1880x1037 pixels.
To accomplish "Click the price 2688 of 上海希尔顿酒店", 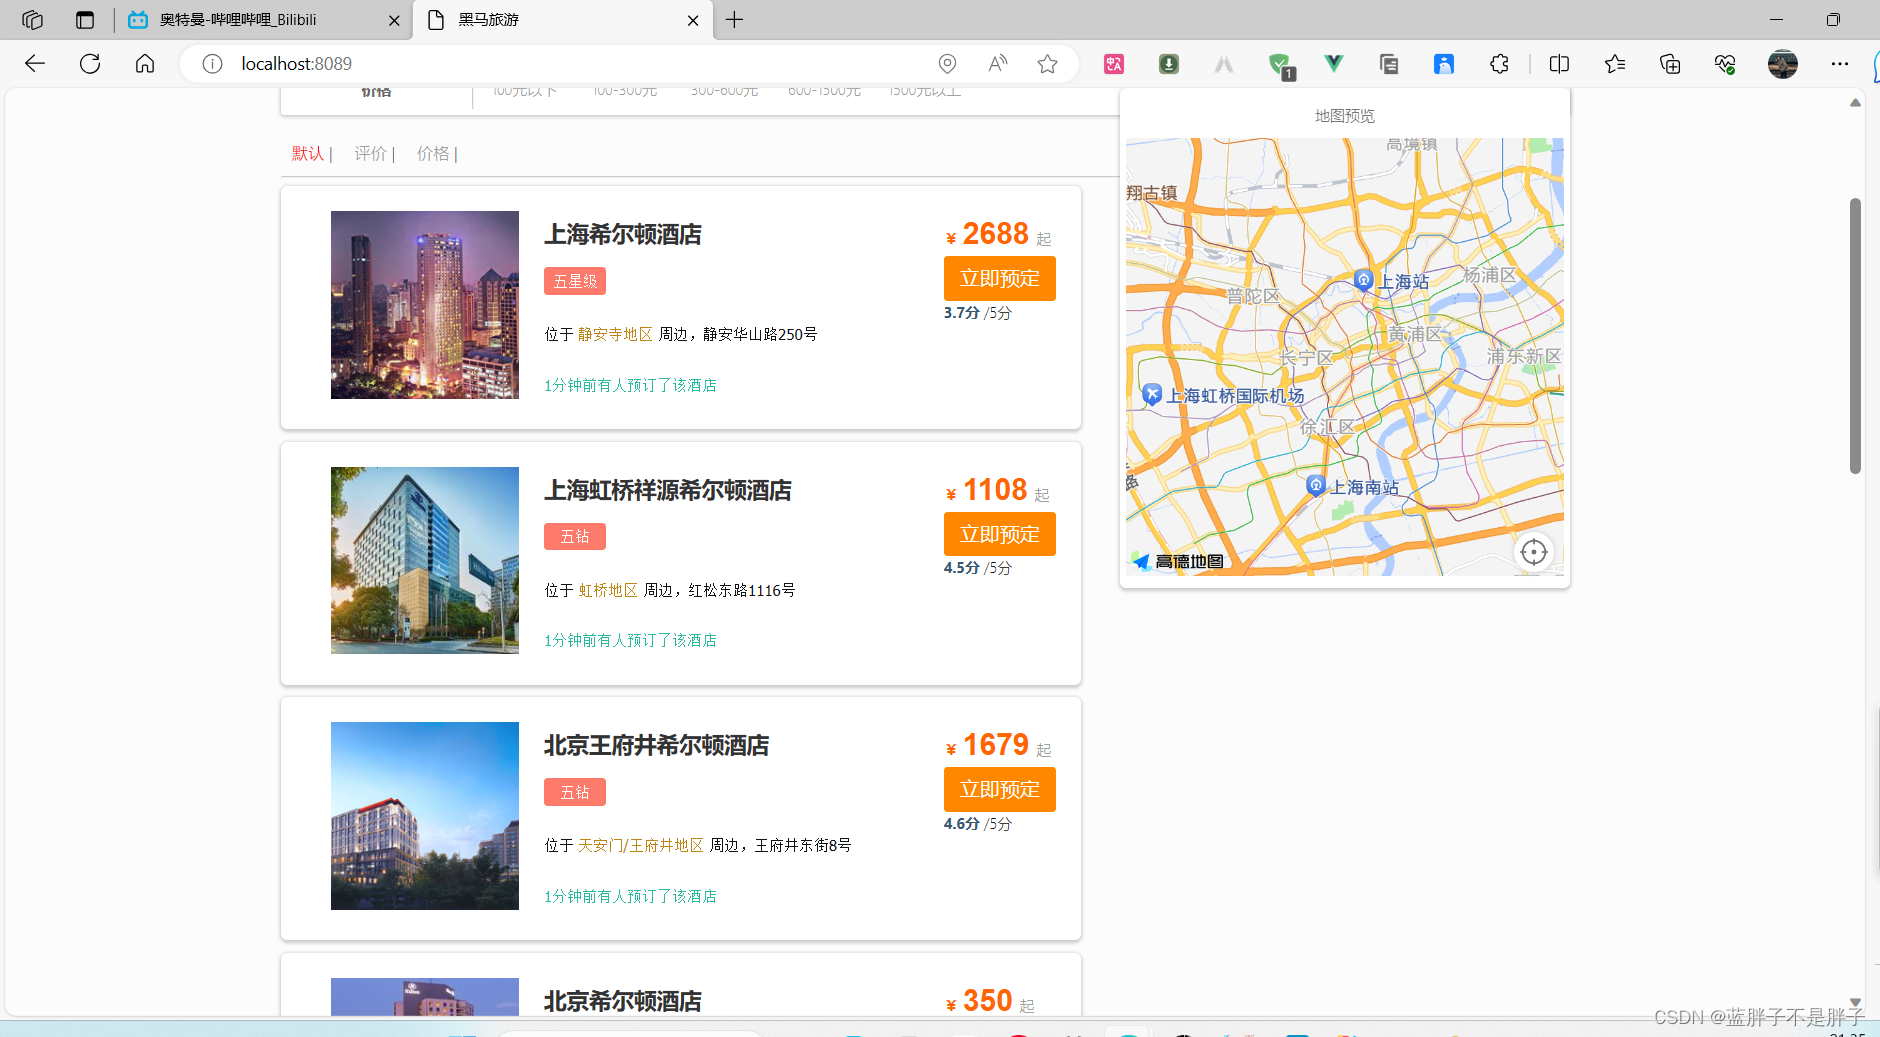I will [995, 234].
